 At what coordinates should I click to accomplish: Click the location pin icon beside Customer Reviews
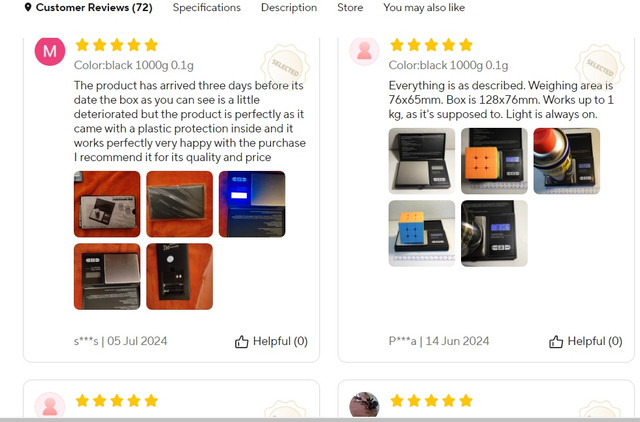tap(28, 7)
